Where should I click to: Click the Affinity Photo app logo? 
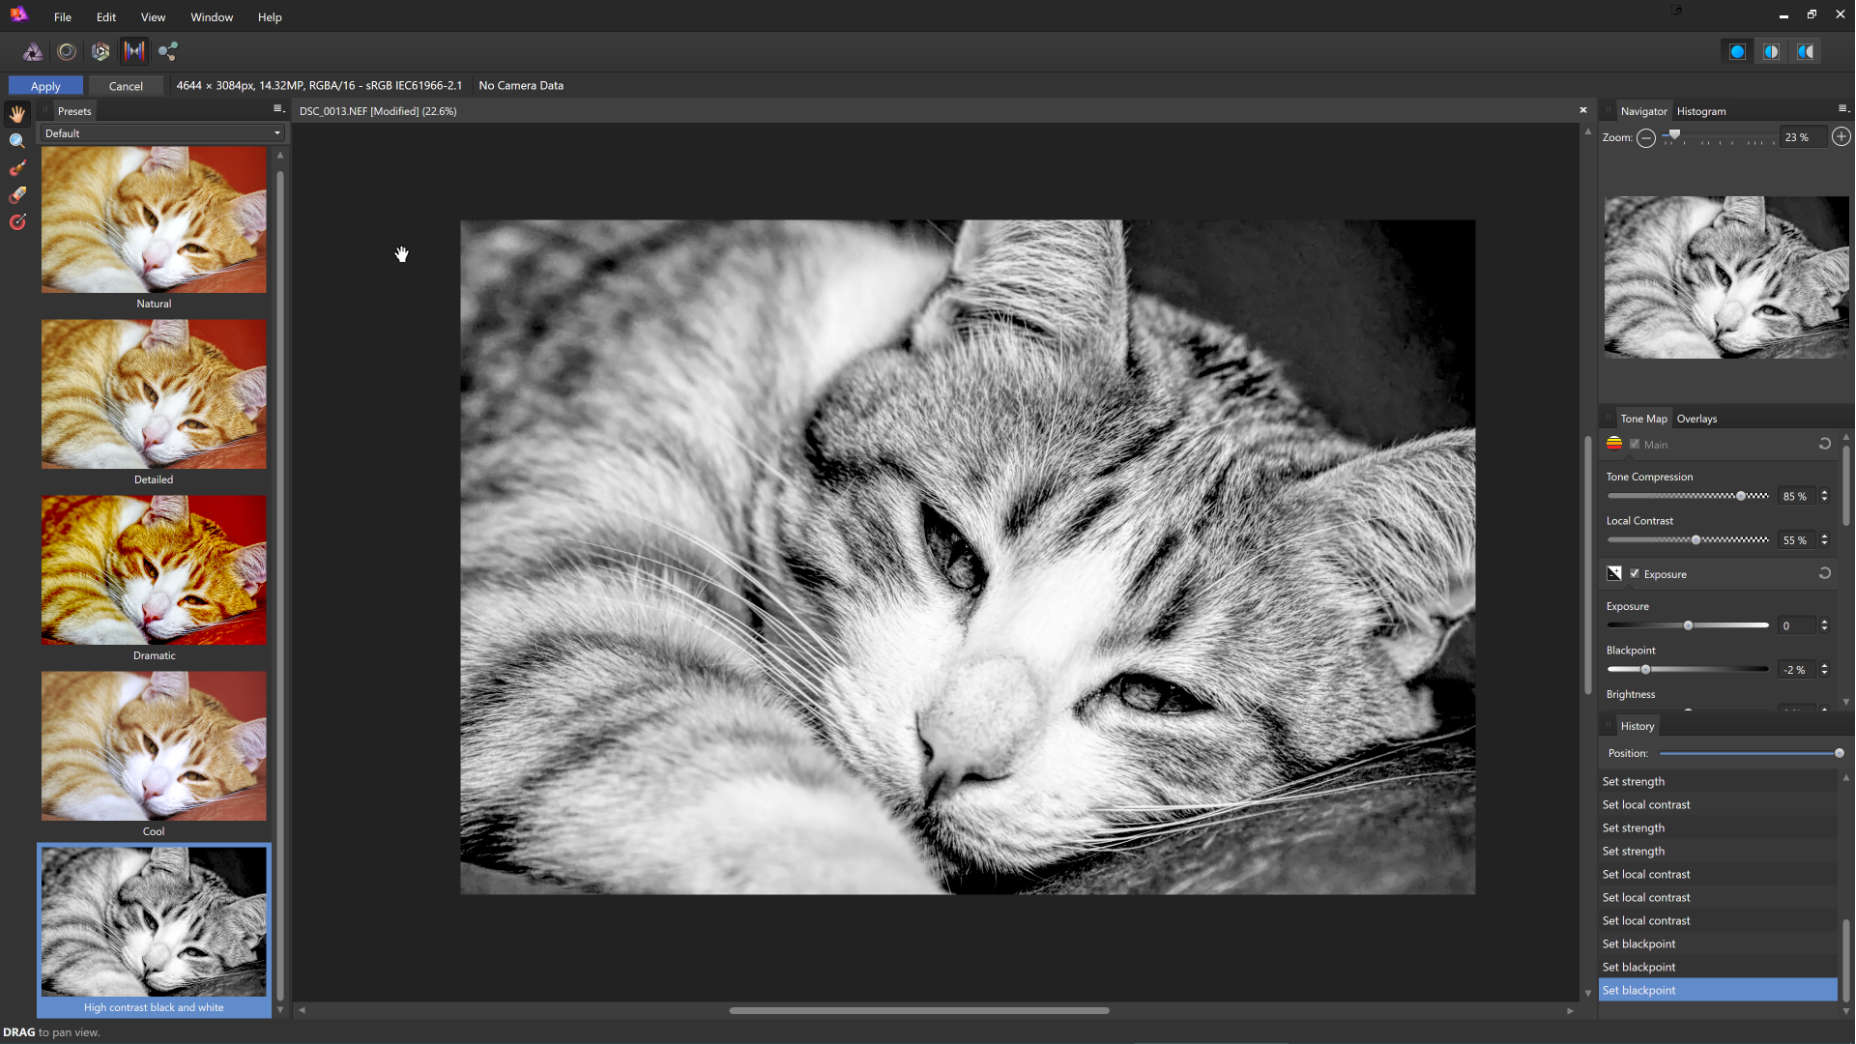coord(18,15)
